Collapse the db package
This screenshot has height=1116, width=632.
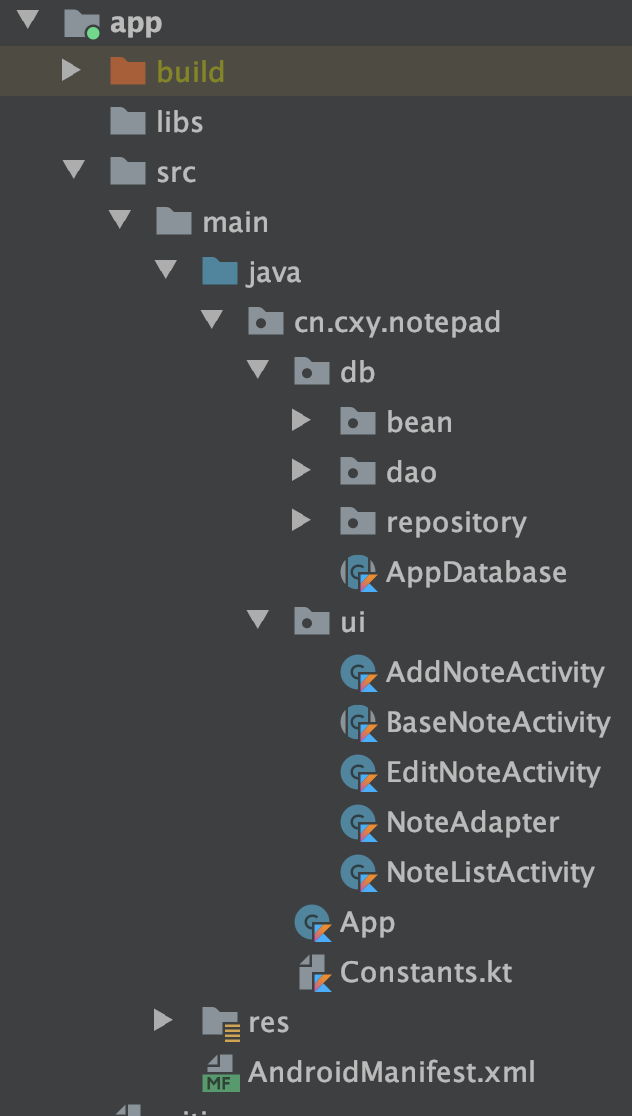tap(258, 372)
